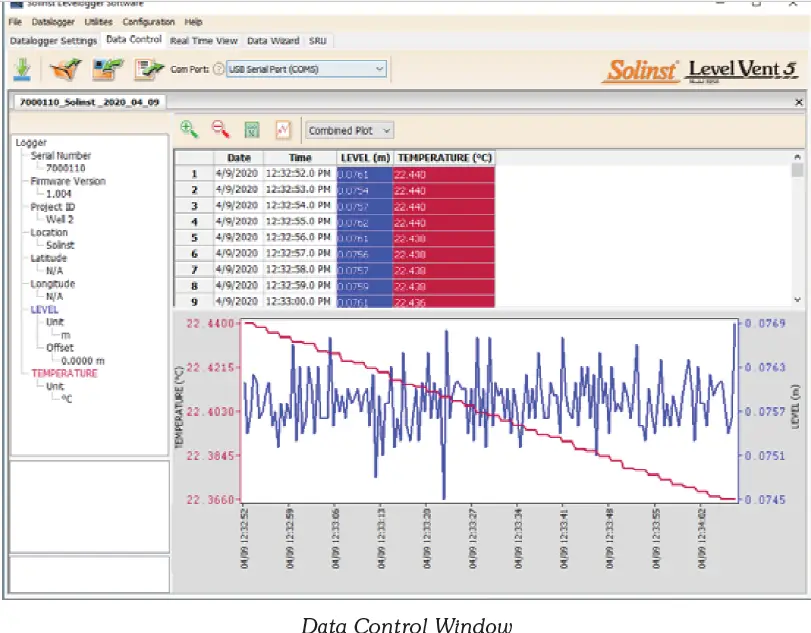Open the USB Serial Port Com Port dropdown
This screenshot has width=811, height=633.
379,68
